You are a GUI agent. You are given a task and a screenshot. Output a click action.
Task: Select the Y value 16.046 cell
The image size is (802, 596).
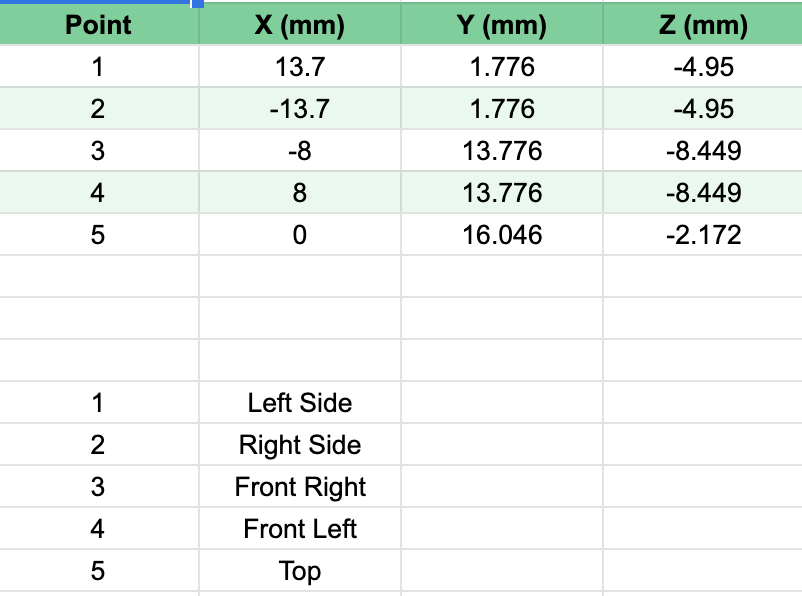pyautogui.click(x=501, y=235)
